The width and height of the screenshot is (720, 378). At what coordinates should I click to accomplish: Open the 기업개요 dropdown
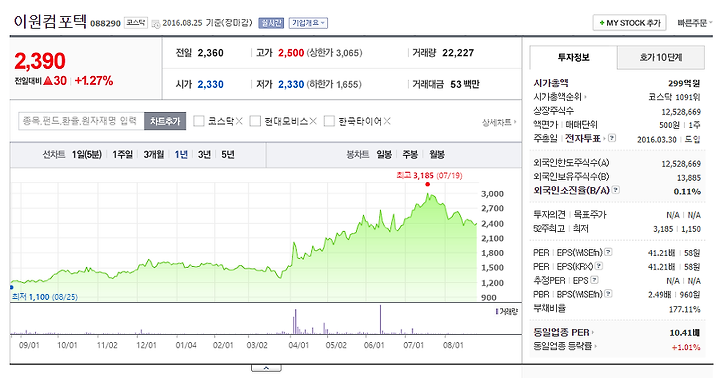coord(308,23)
